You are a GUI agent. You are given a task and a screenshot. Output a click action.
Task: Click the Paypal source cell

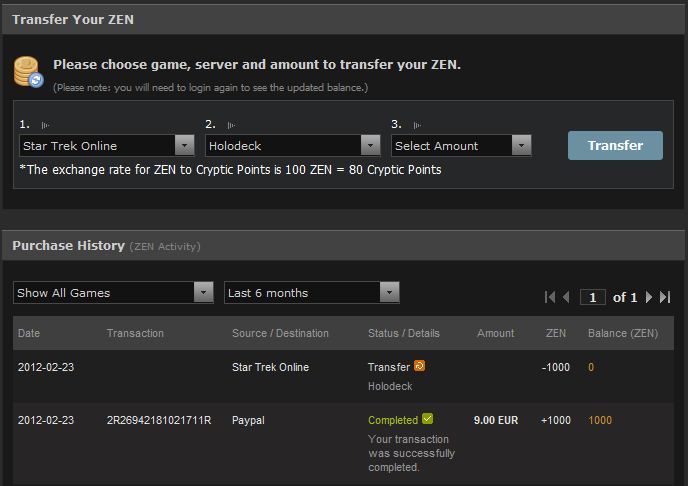[248, 420]
